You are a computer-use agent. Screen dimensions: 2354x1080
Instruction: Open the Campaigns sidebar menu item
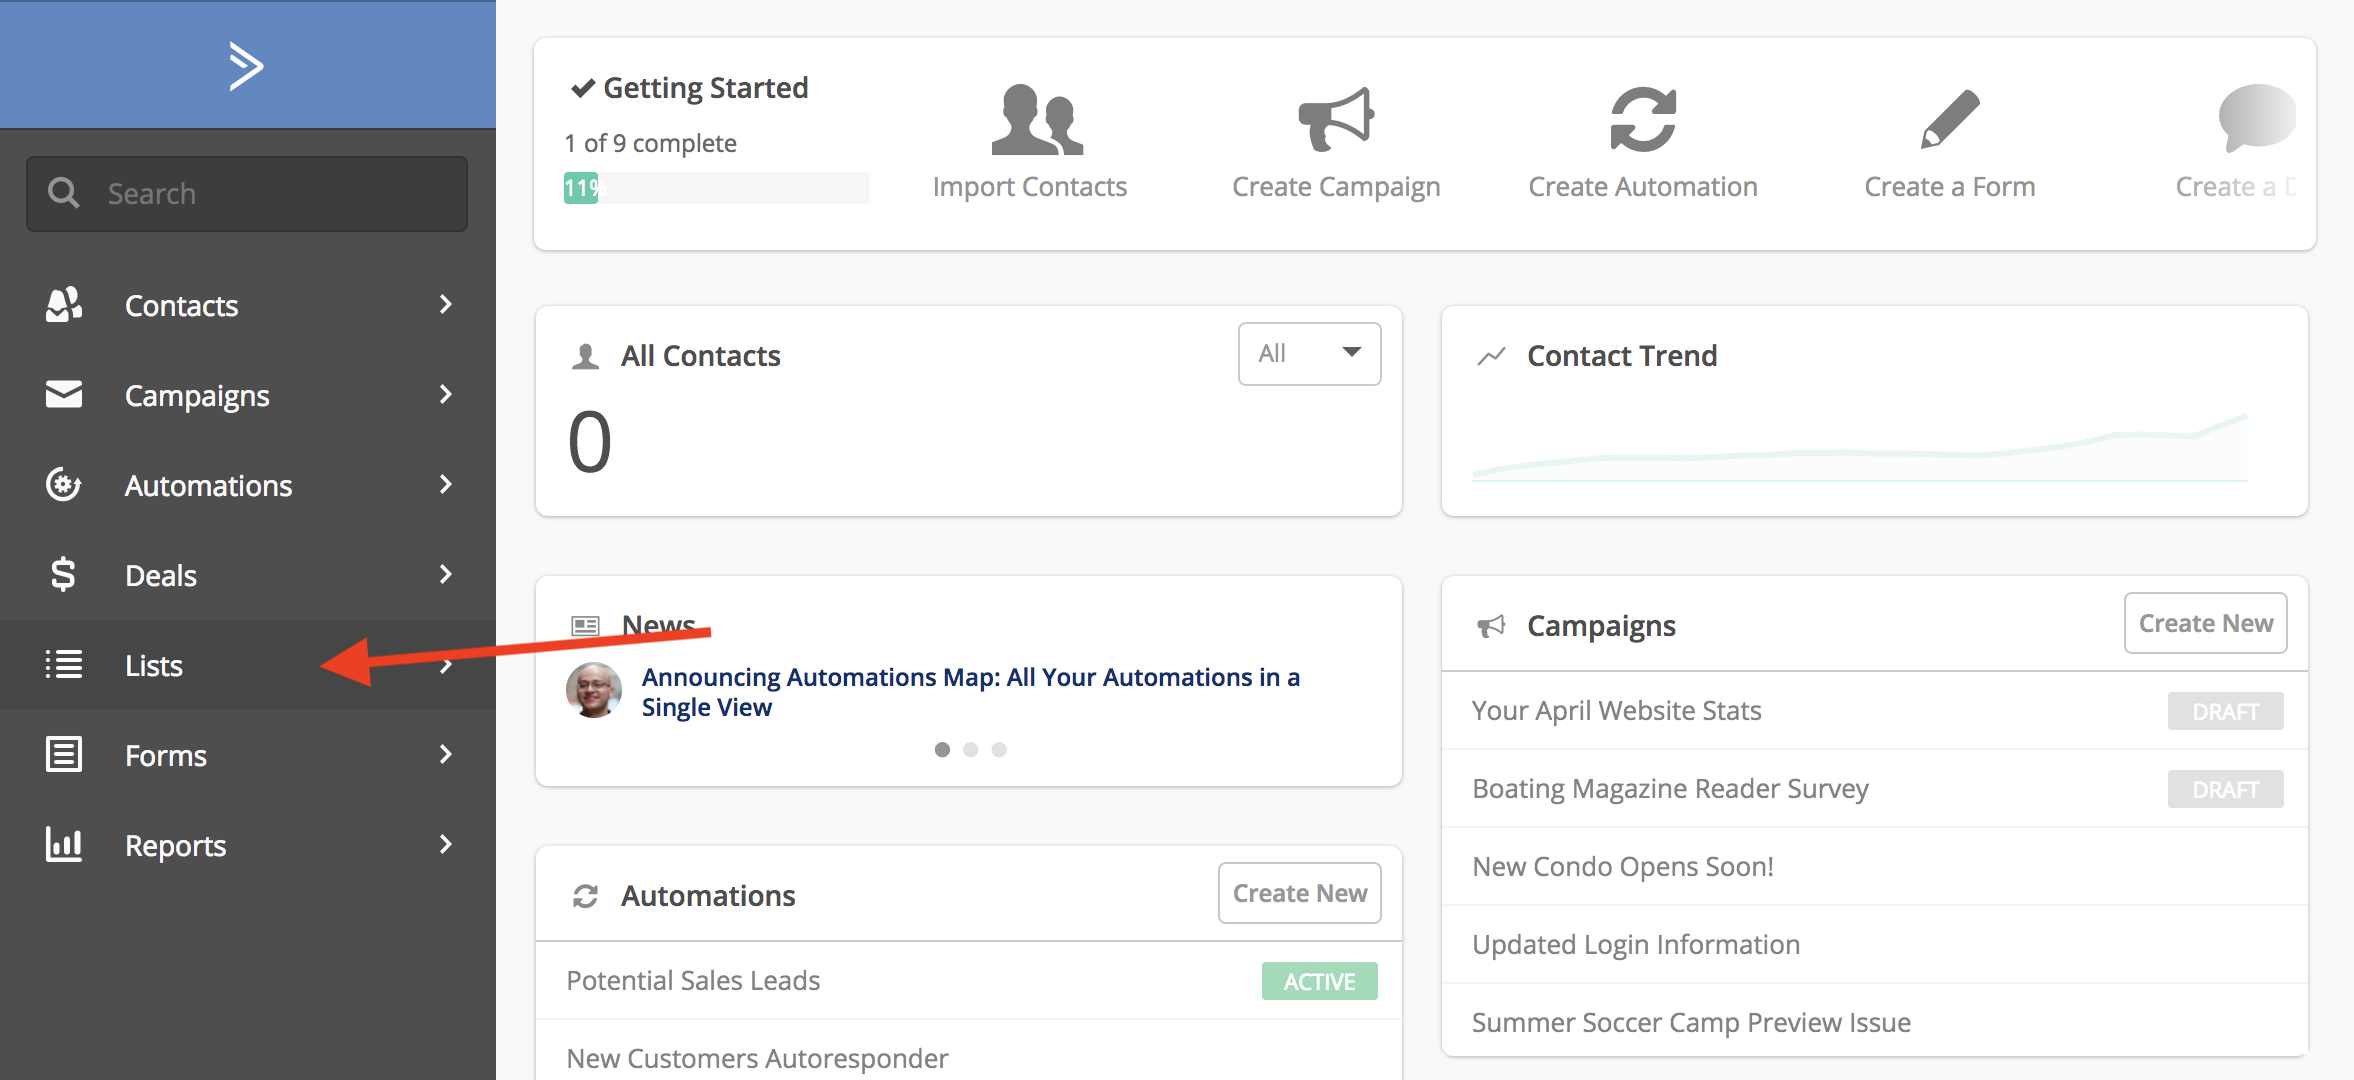coord(197,396)
